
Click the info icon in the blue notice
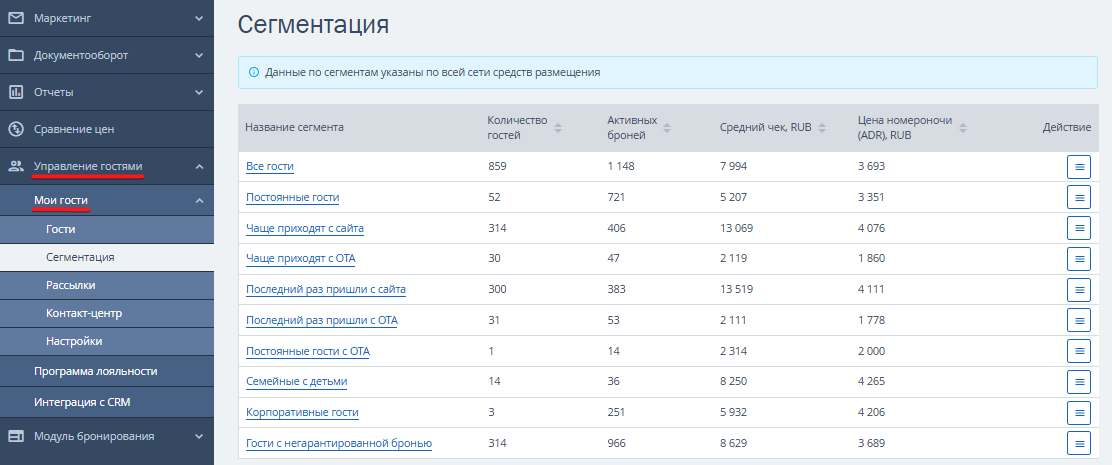pos(254,72)
